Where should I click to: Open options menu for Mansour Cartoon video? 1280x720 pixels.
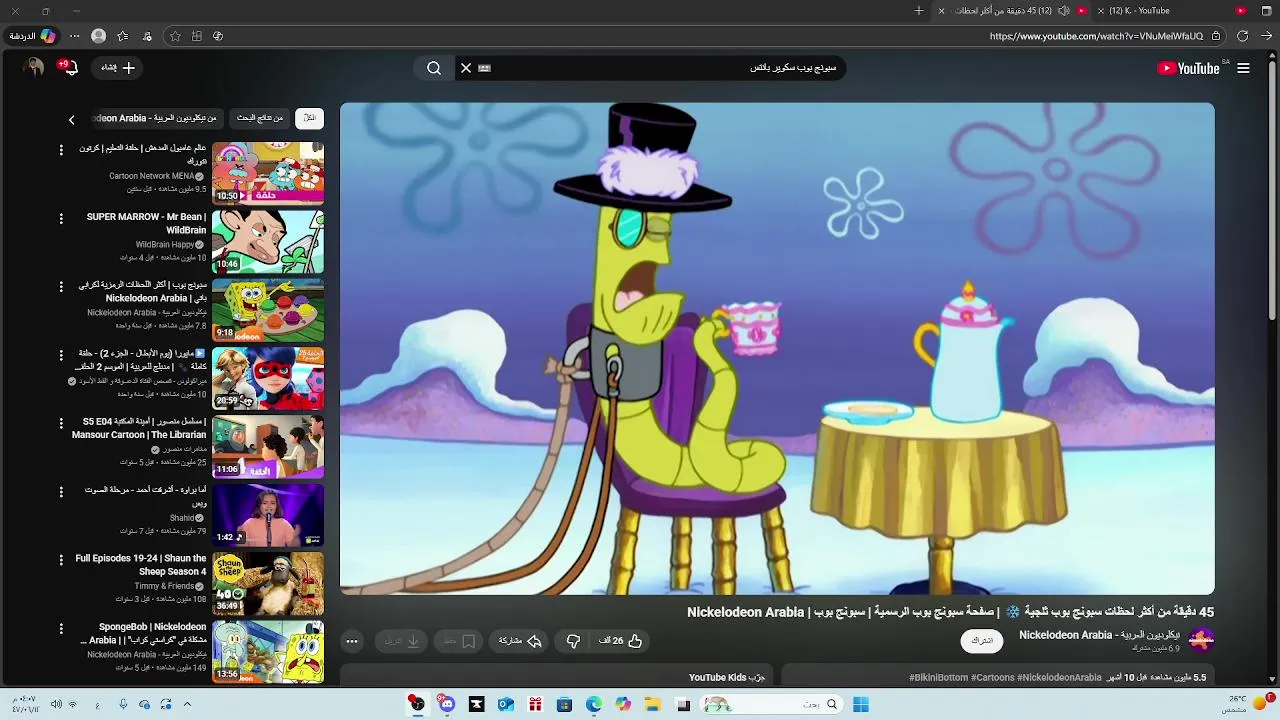61,424
